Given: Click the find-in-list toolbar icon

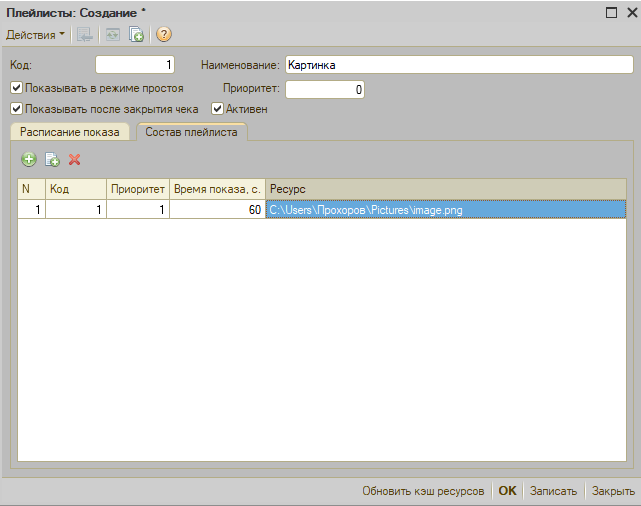Looking at the screenshot, I should coord(85,35).
